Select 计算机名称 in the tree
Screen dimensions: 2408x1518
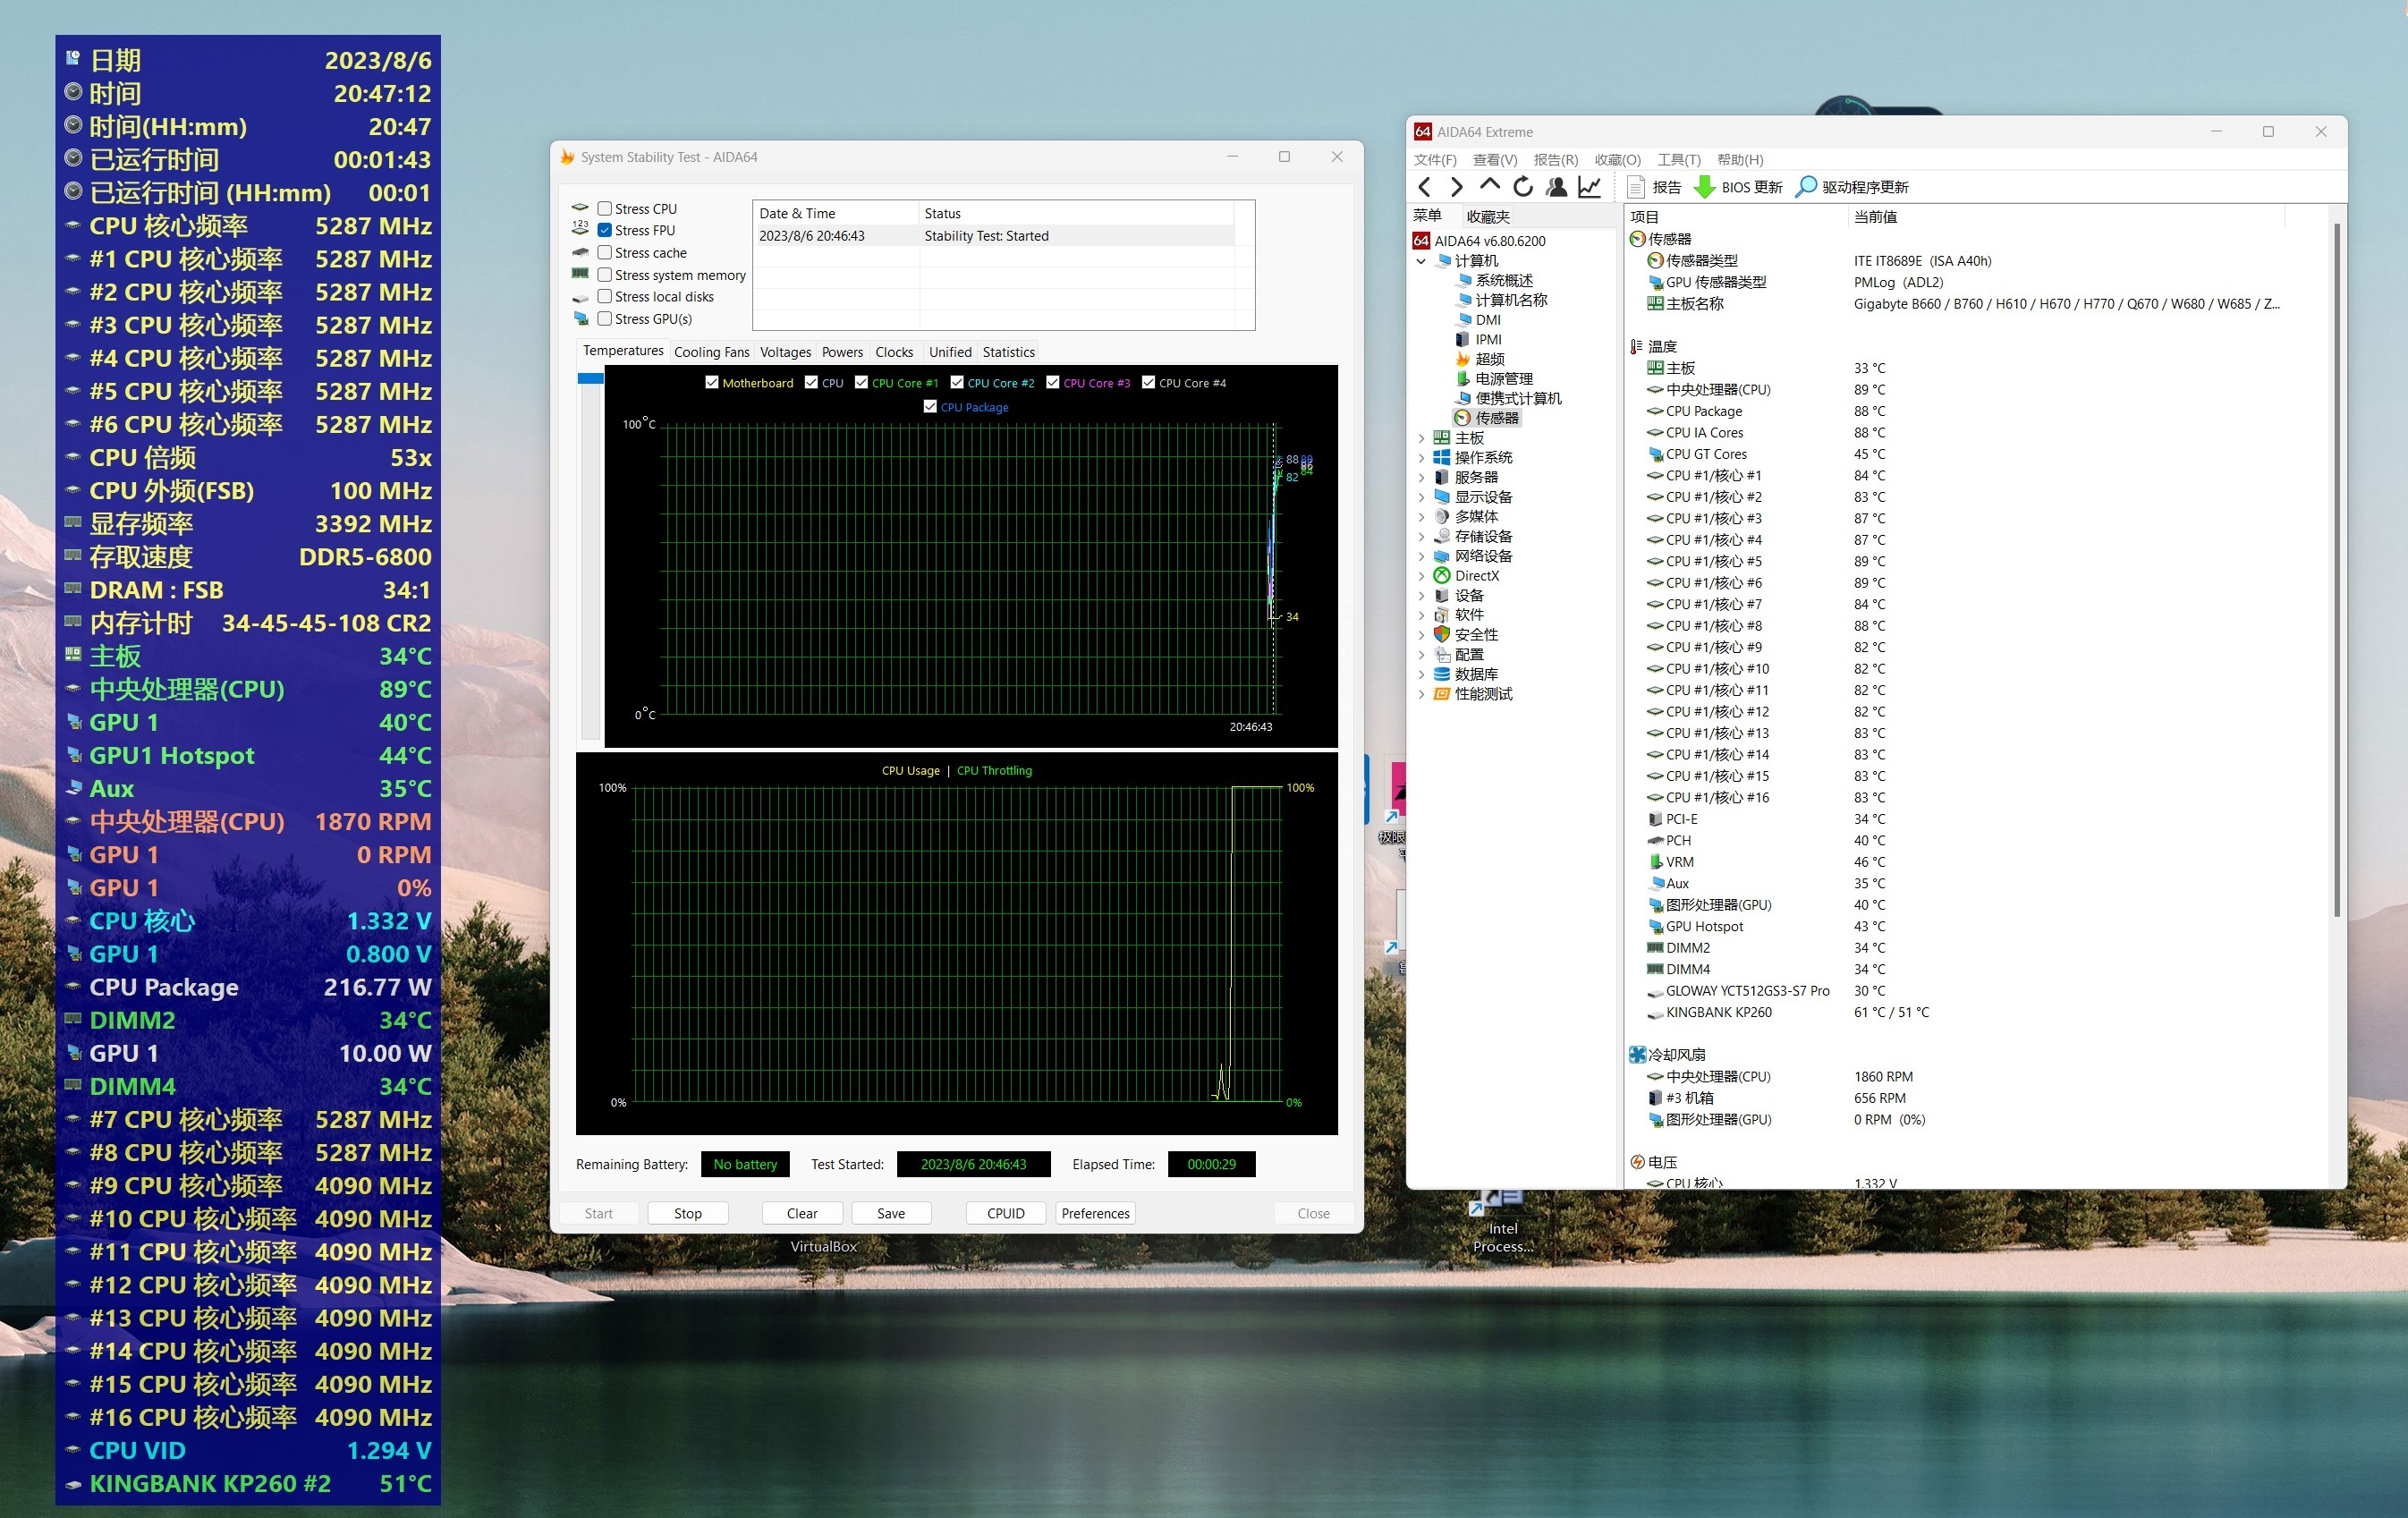pyautogui.click(x=1511, y=300)
